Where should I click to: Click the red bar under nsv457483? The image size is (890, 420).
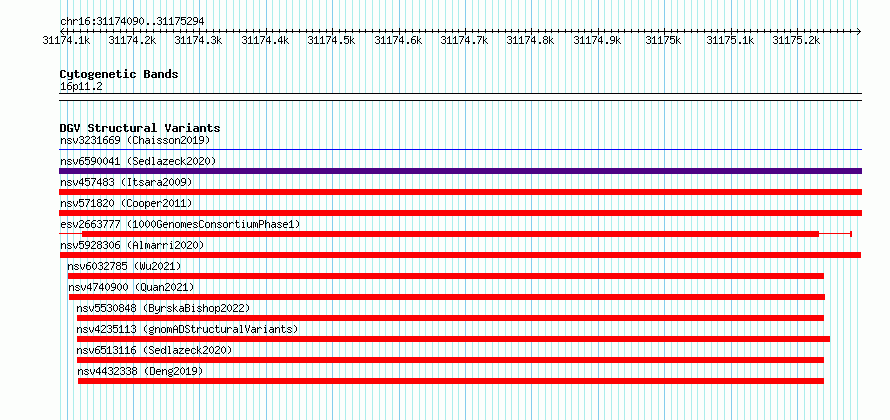pos(460,192)
